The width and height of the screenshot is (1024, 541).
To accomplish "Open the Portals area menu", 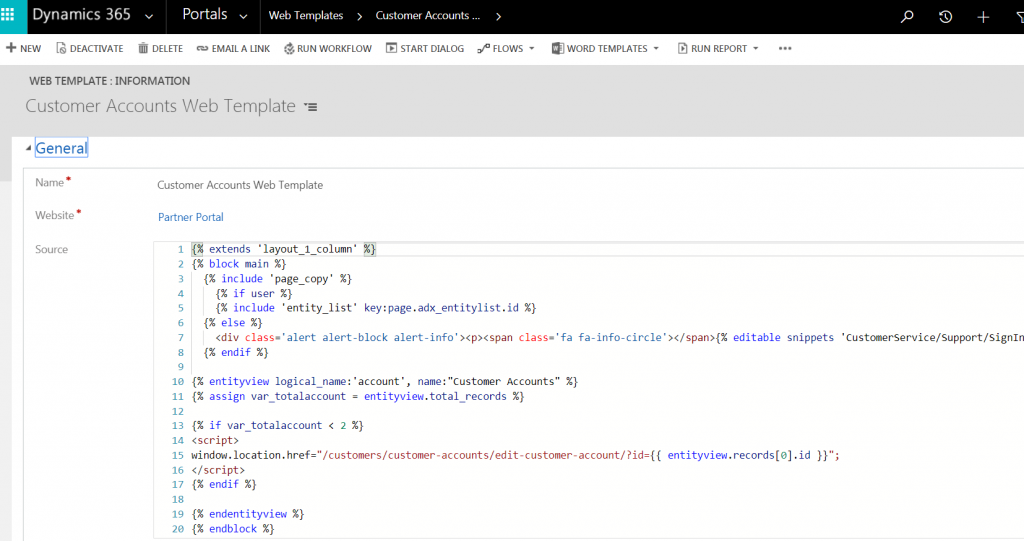I will [x=204, y=14].
